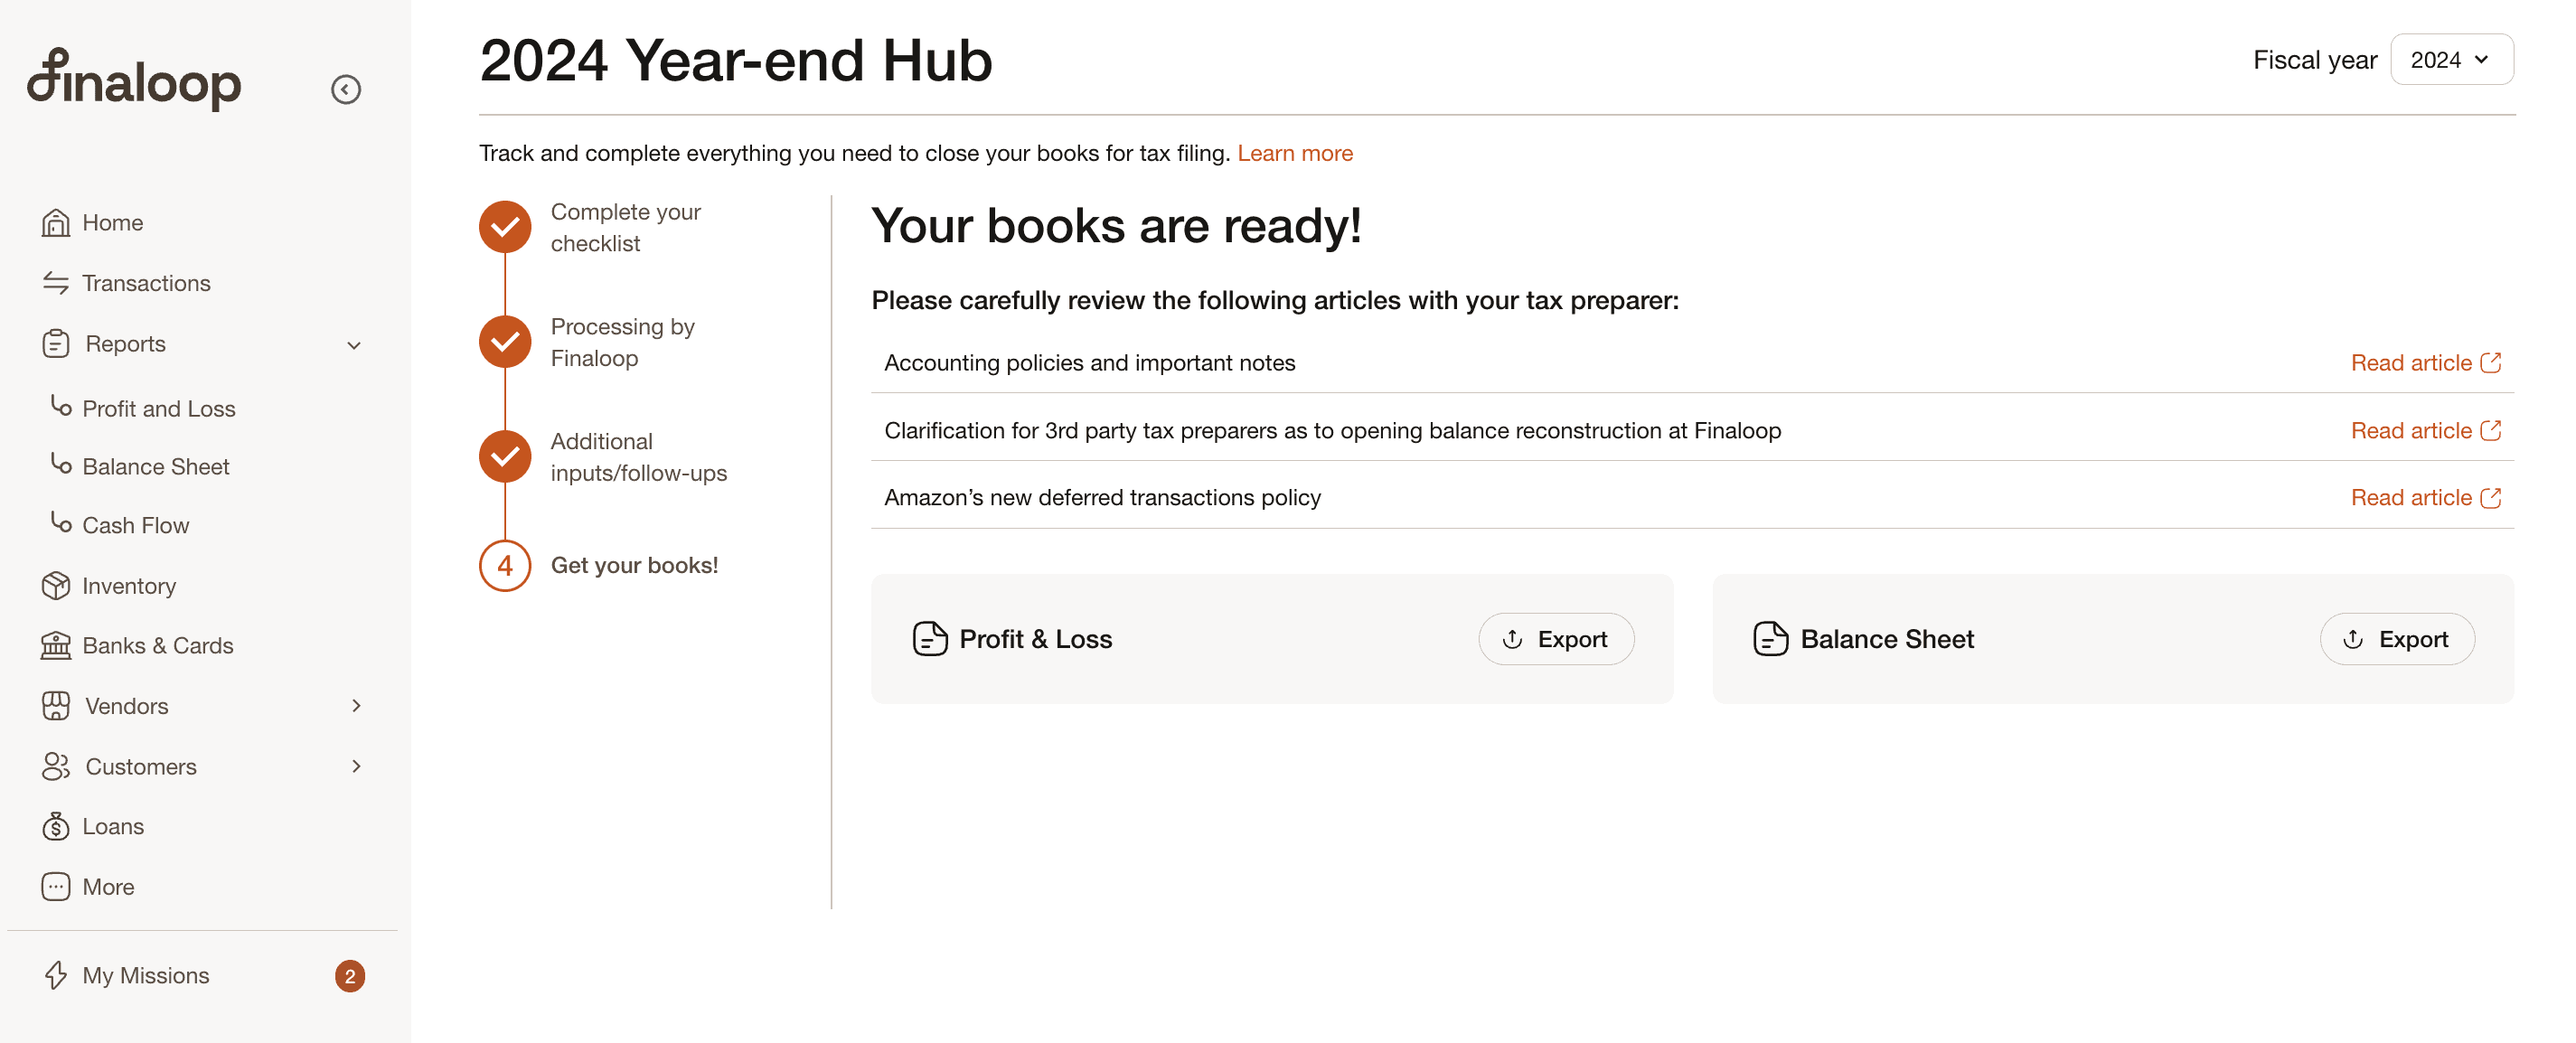Screen dimensions: 2576x1043
Task: Click the Home house icon
Action: 56,222
